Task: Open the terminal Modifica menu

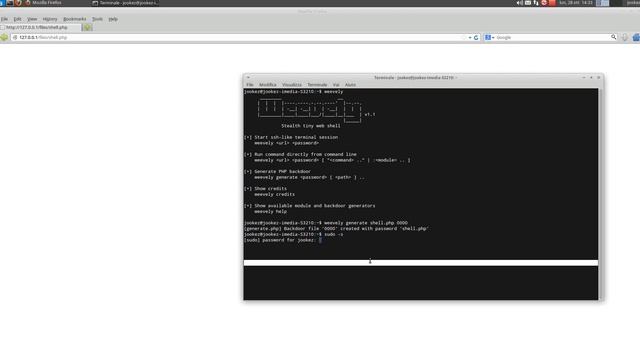Action: pos(268,85)
